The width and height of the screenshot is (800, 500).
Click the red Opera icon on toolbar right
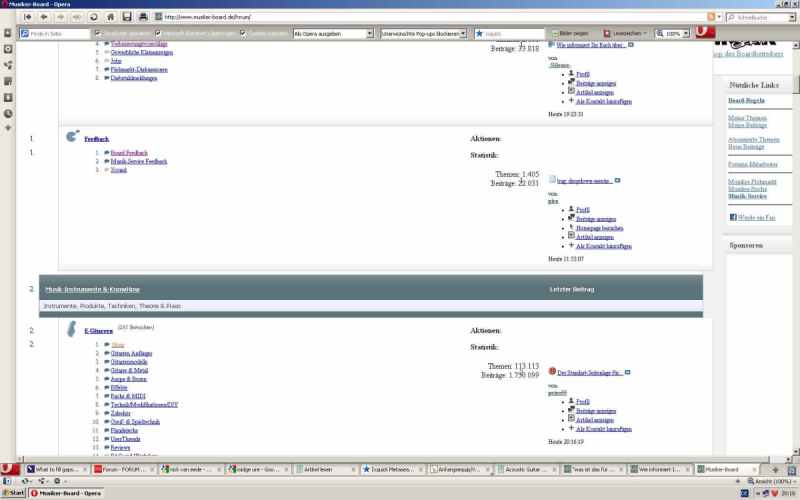pyautogui.click(x=705, y=32)
